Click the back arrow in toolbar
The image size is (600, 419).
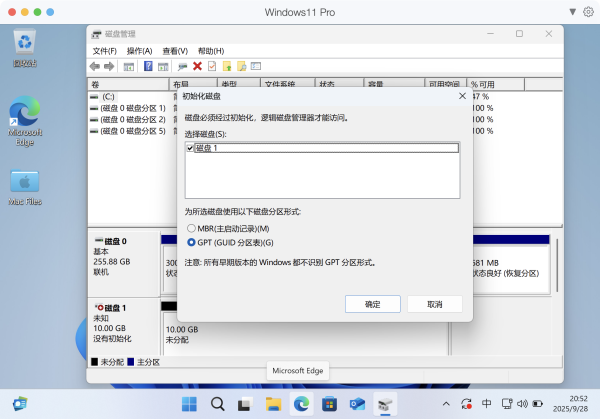click(95, 66)
